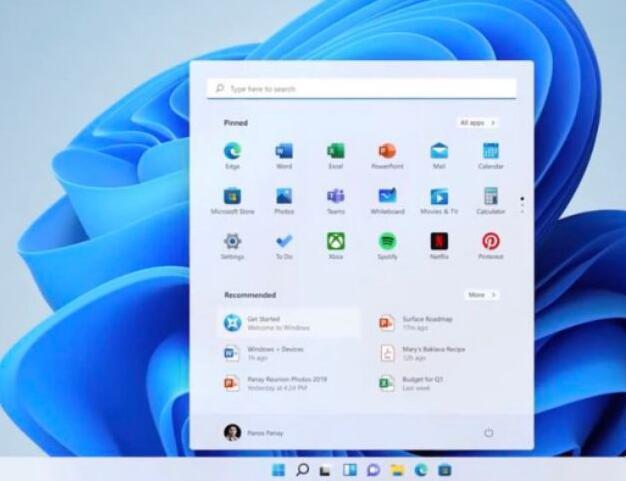Open Task View on the taskbar

(x=325, y=471)
